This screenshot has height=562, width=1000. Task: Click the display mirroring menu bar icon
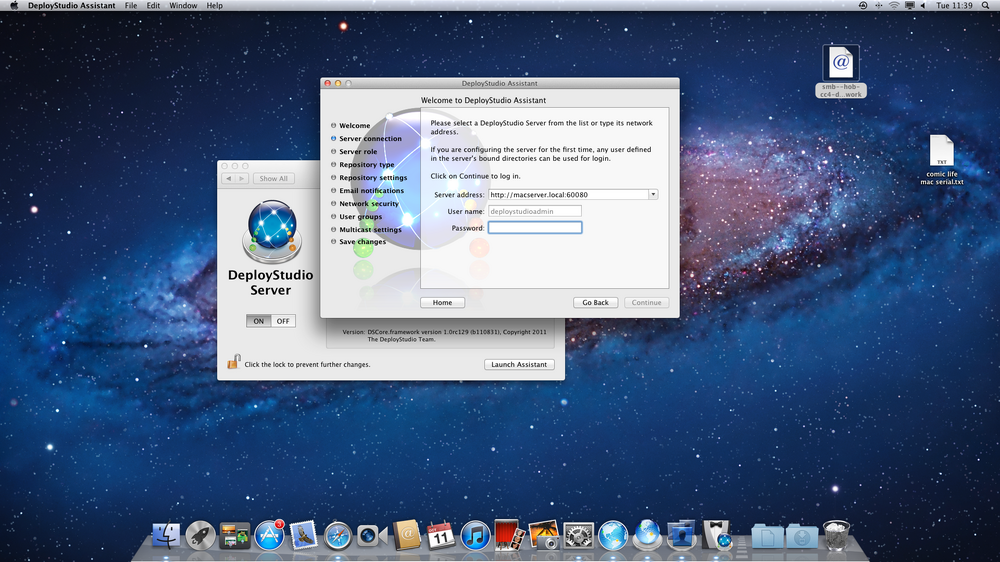(909, 6)
